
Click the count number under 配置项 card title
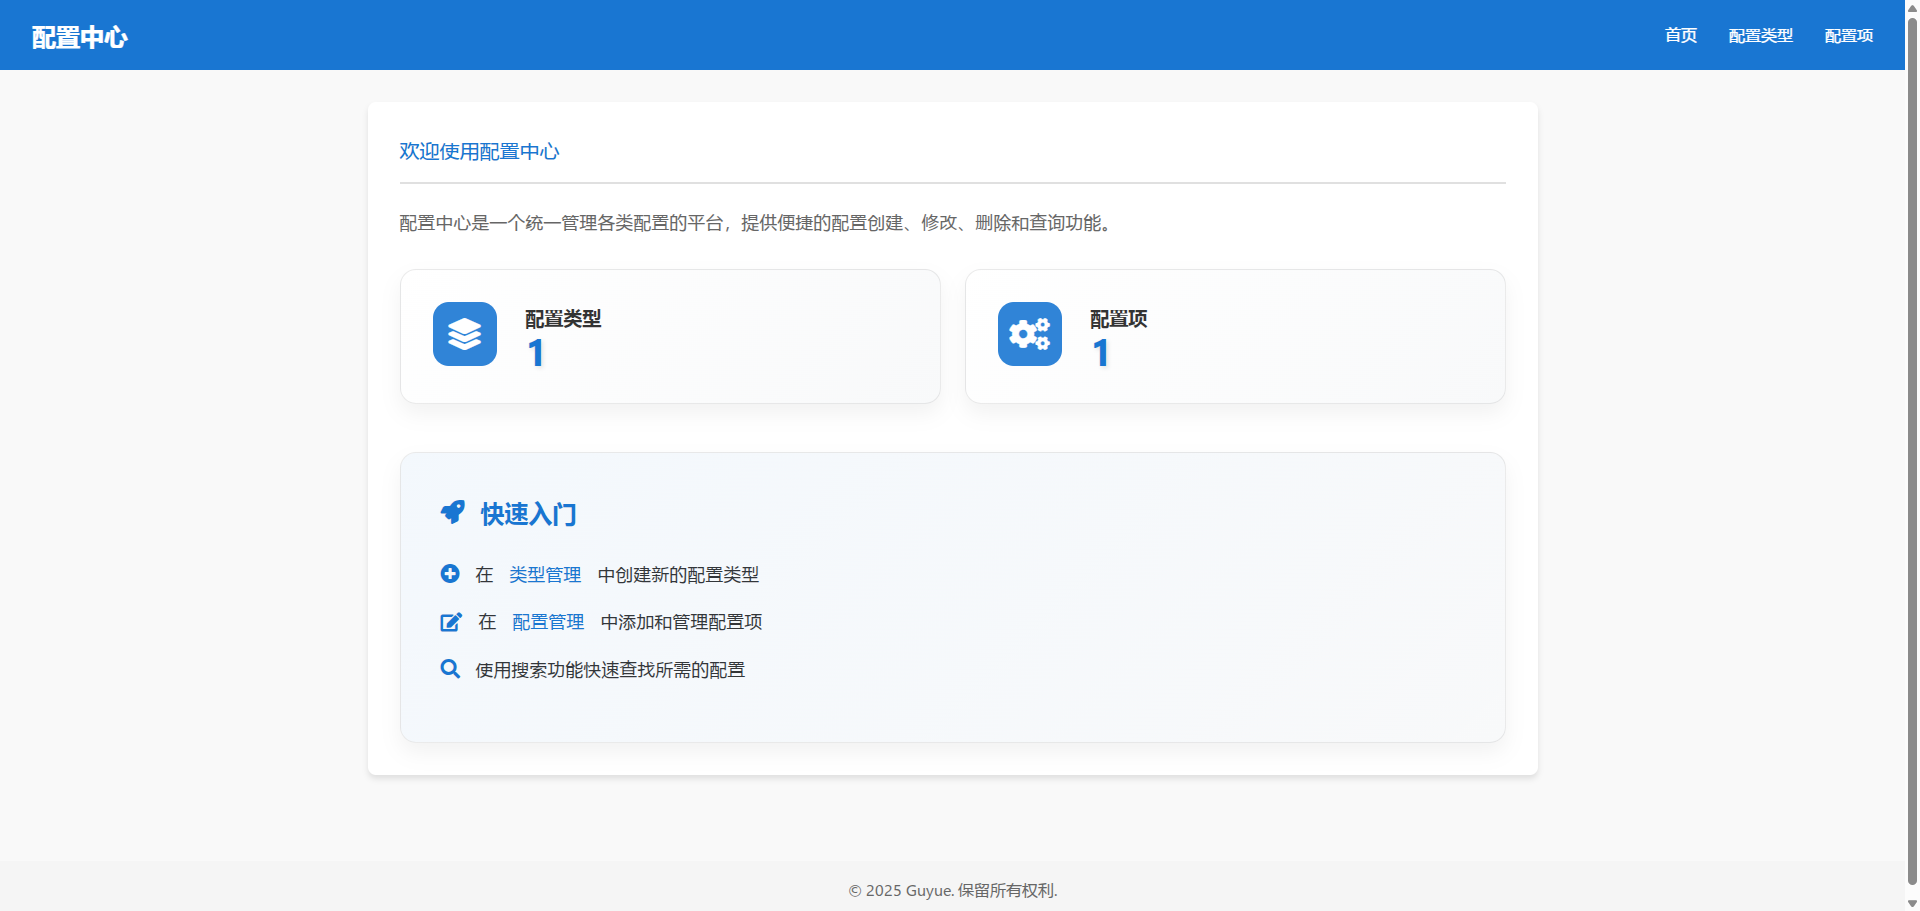1101,353
